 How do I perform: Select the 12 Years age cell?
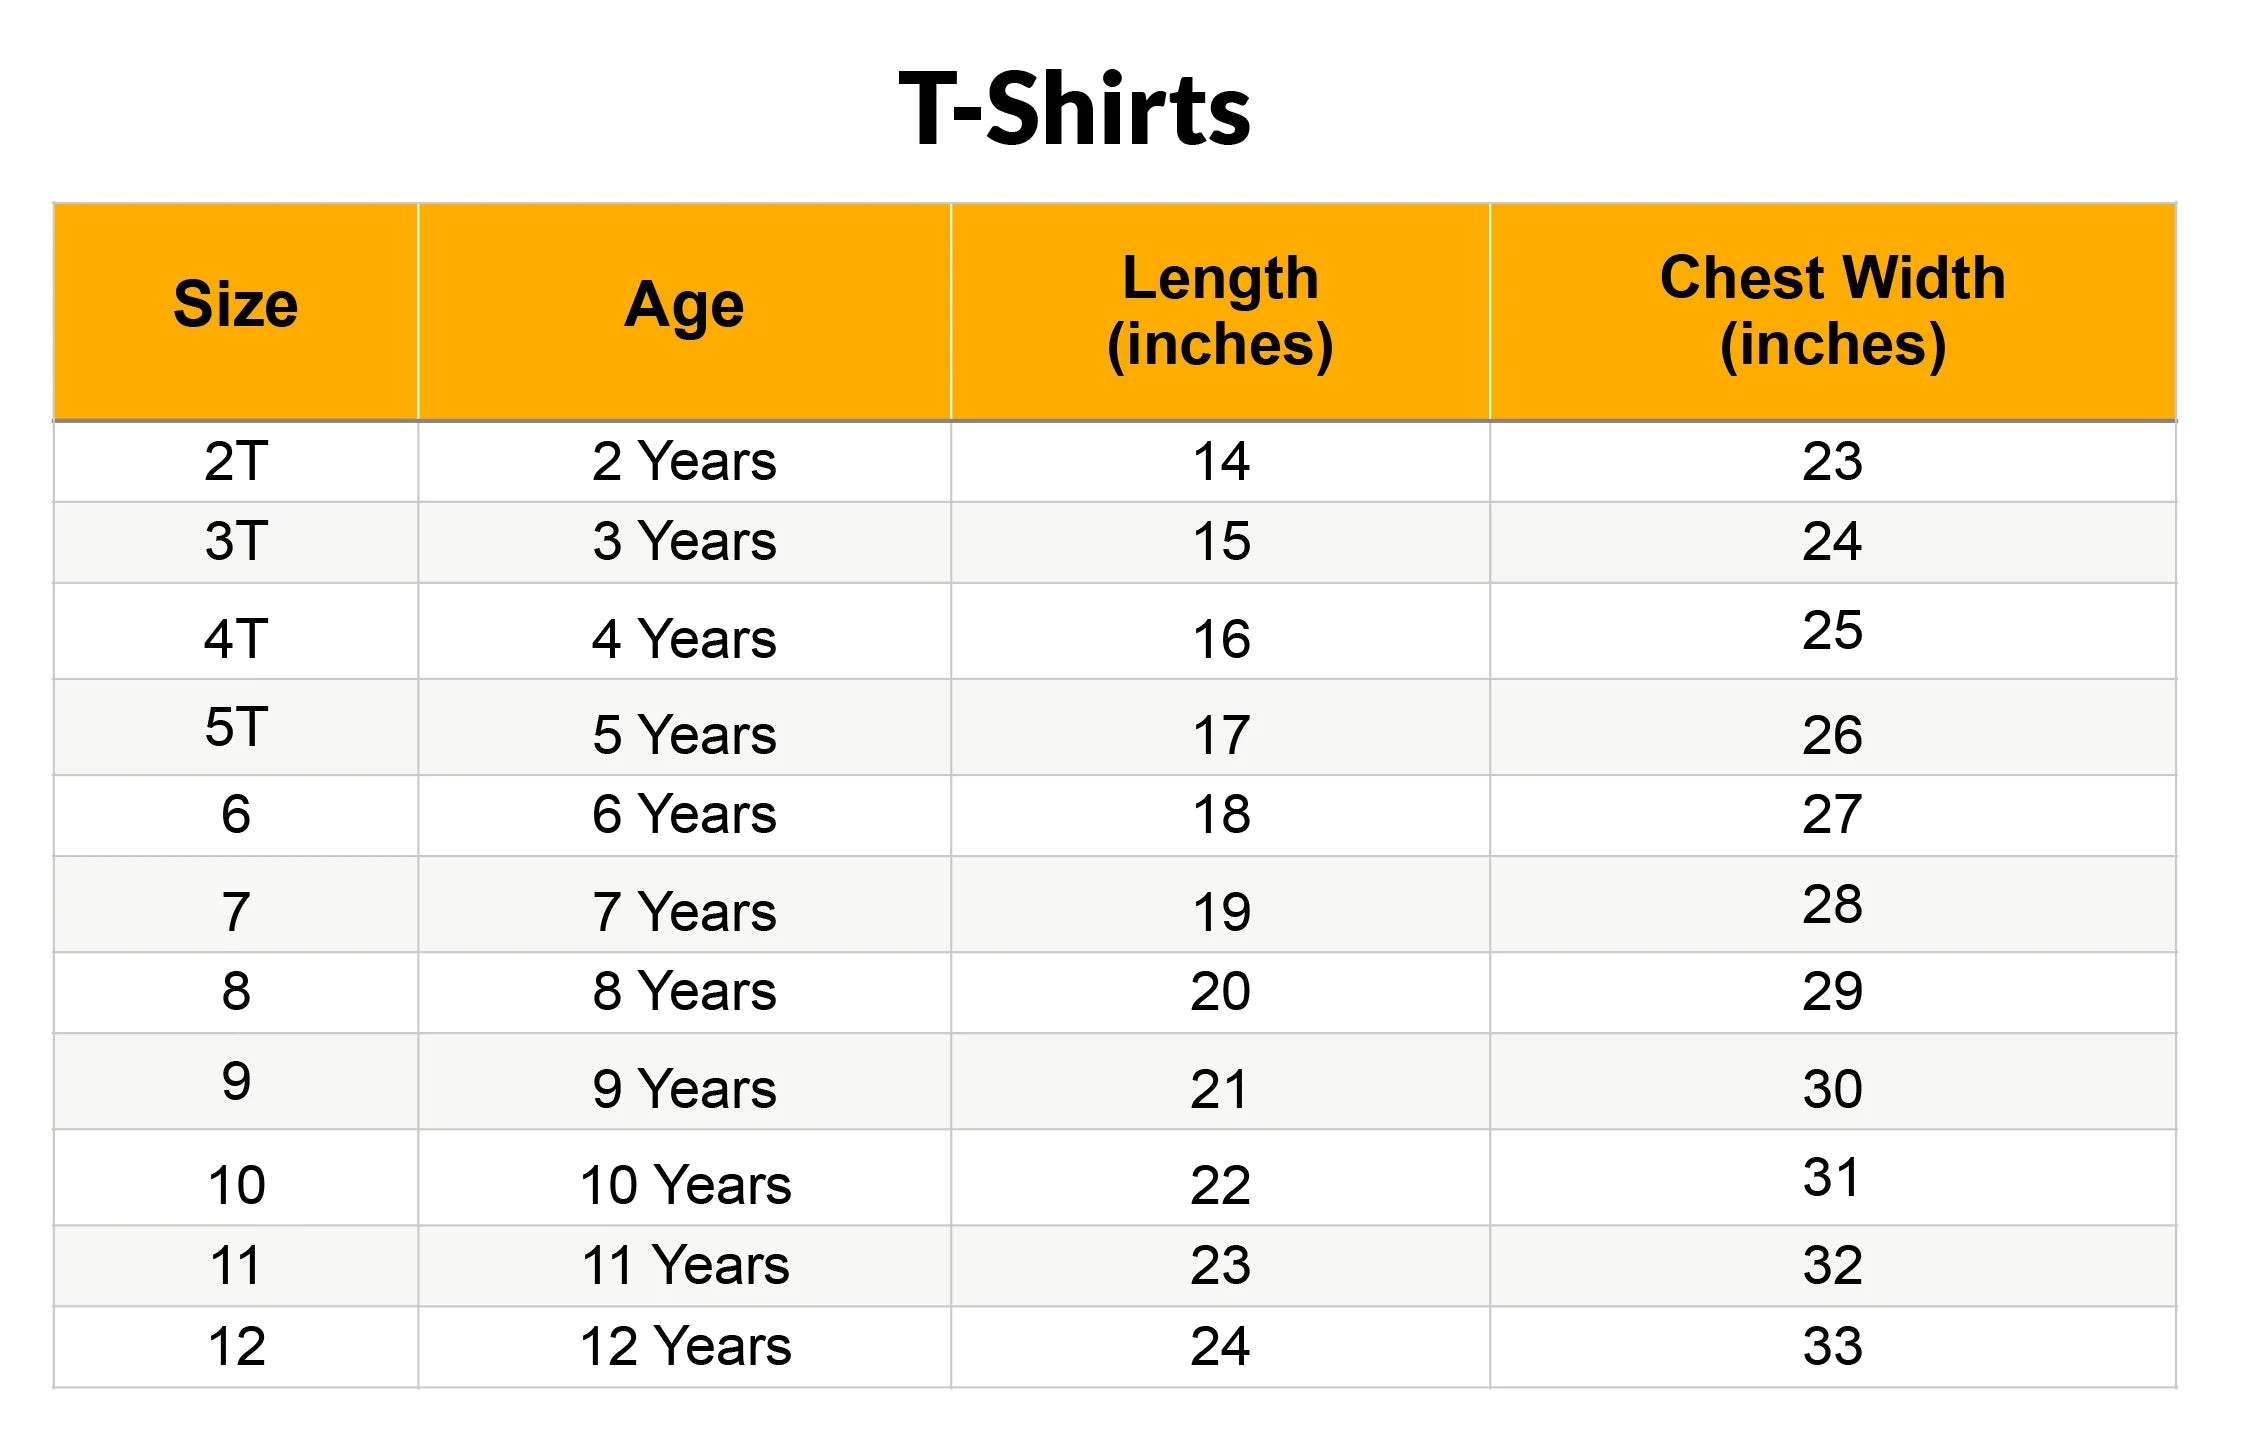point(684,1347)
